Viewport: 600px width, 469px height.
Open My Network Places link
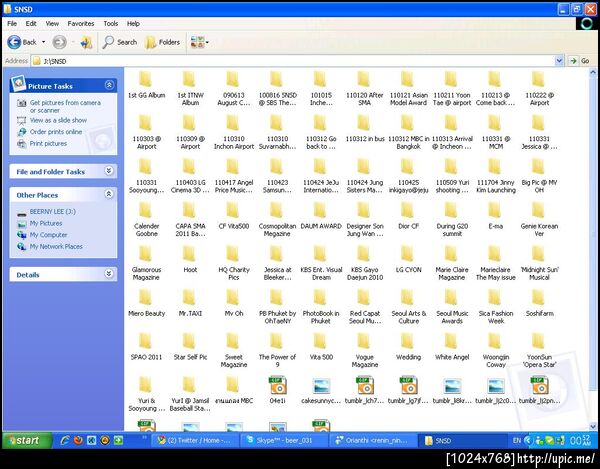click(x=55, y=246)
